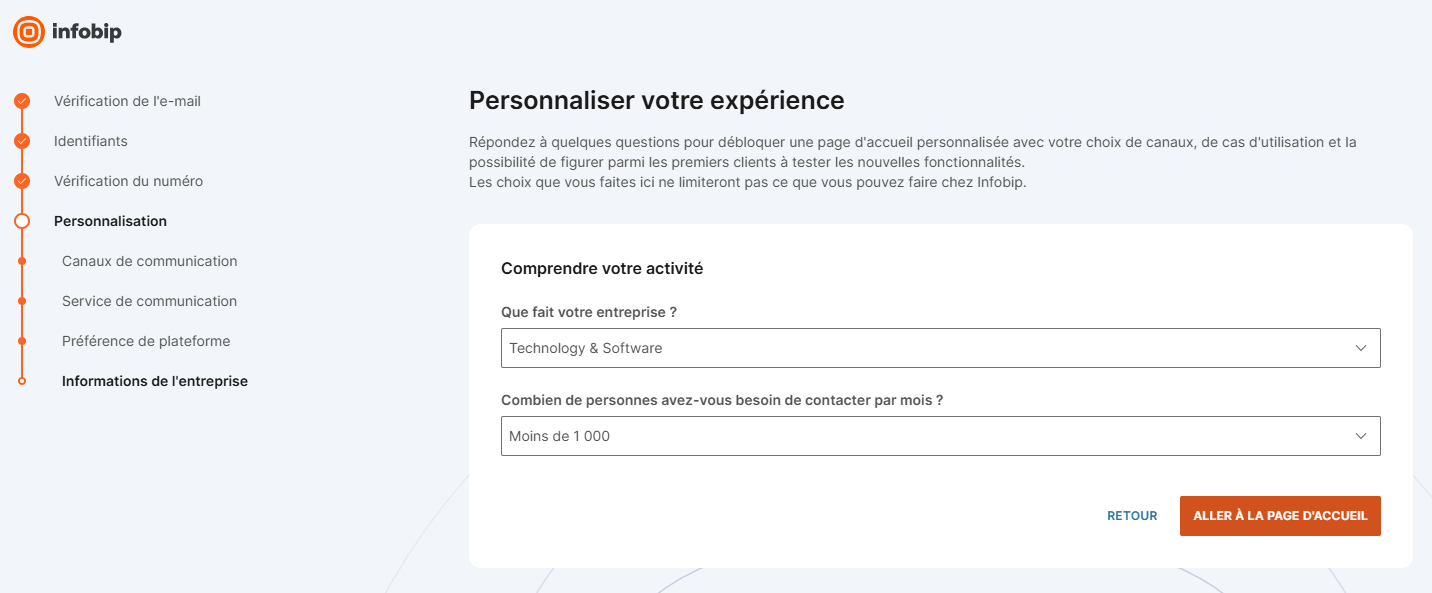Expand the Technology & Software dropdown chevron

(x=1360, y=348)
